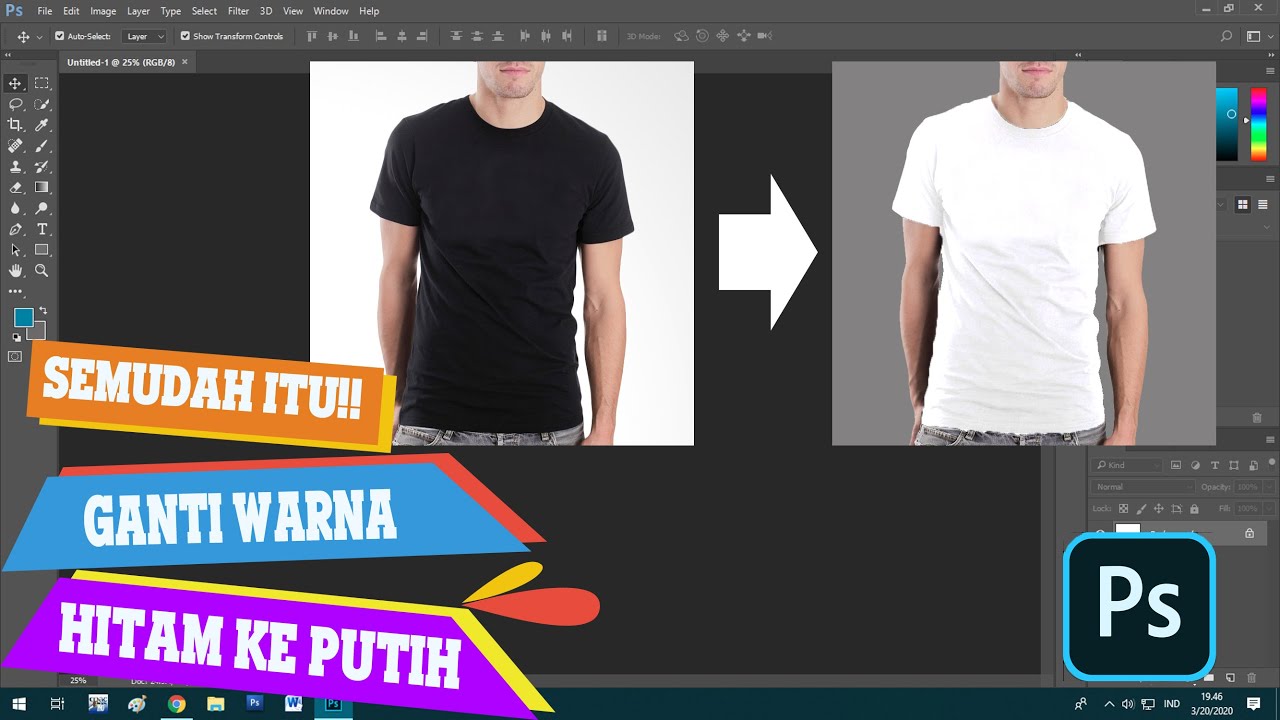Open search icon in options bar

coord(1227,36)
